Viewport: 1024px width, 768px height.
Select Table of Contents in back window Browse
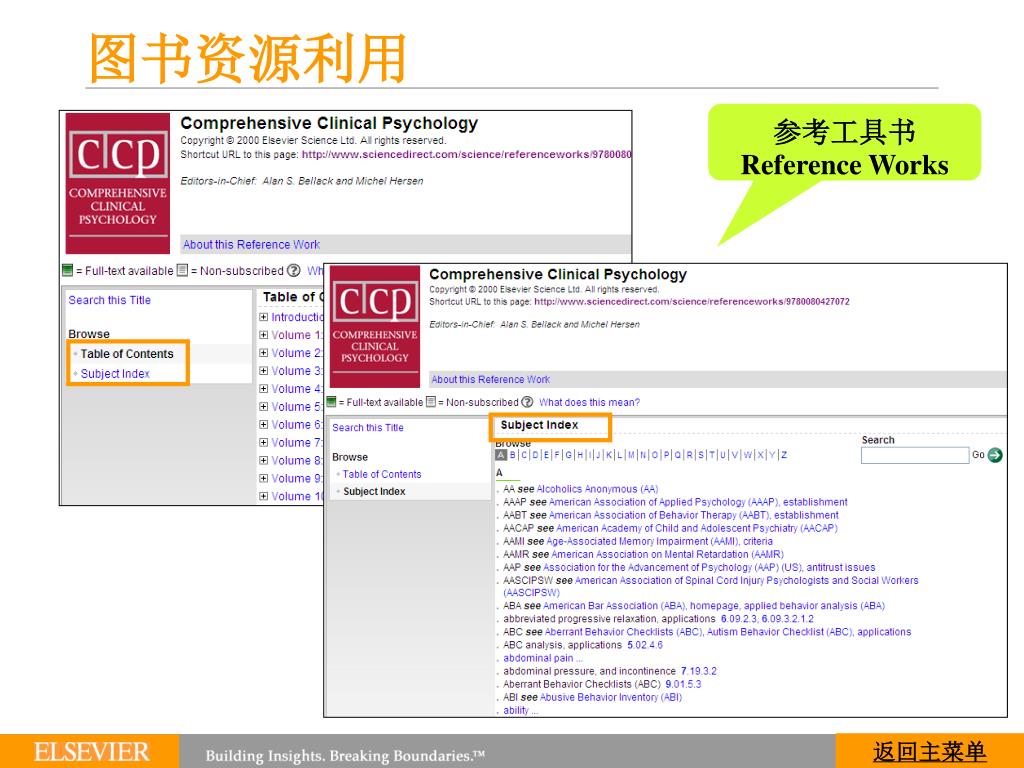coord(127,354)
